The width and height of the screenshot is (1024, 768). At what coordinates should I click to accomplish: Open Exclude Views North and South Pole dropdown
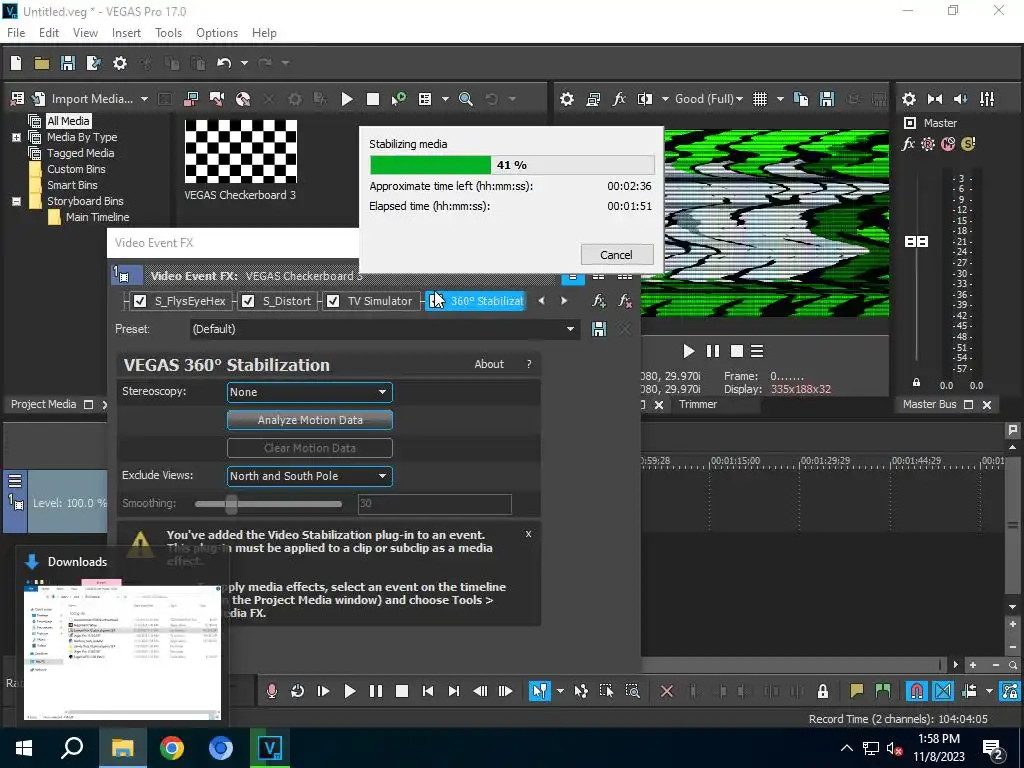coord(310,476)
